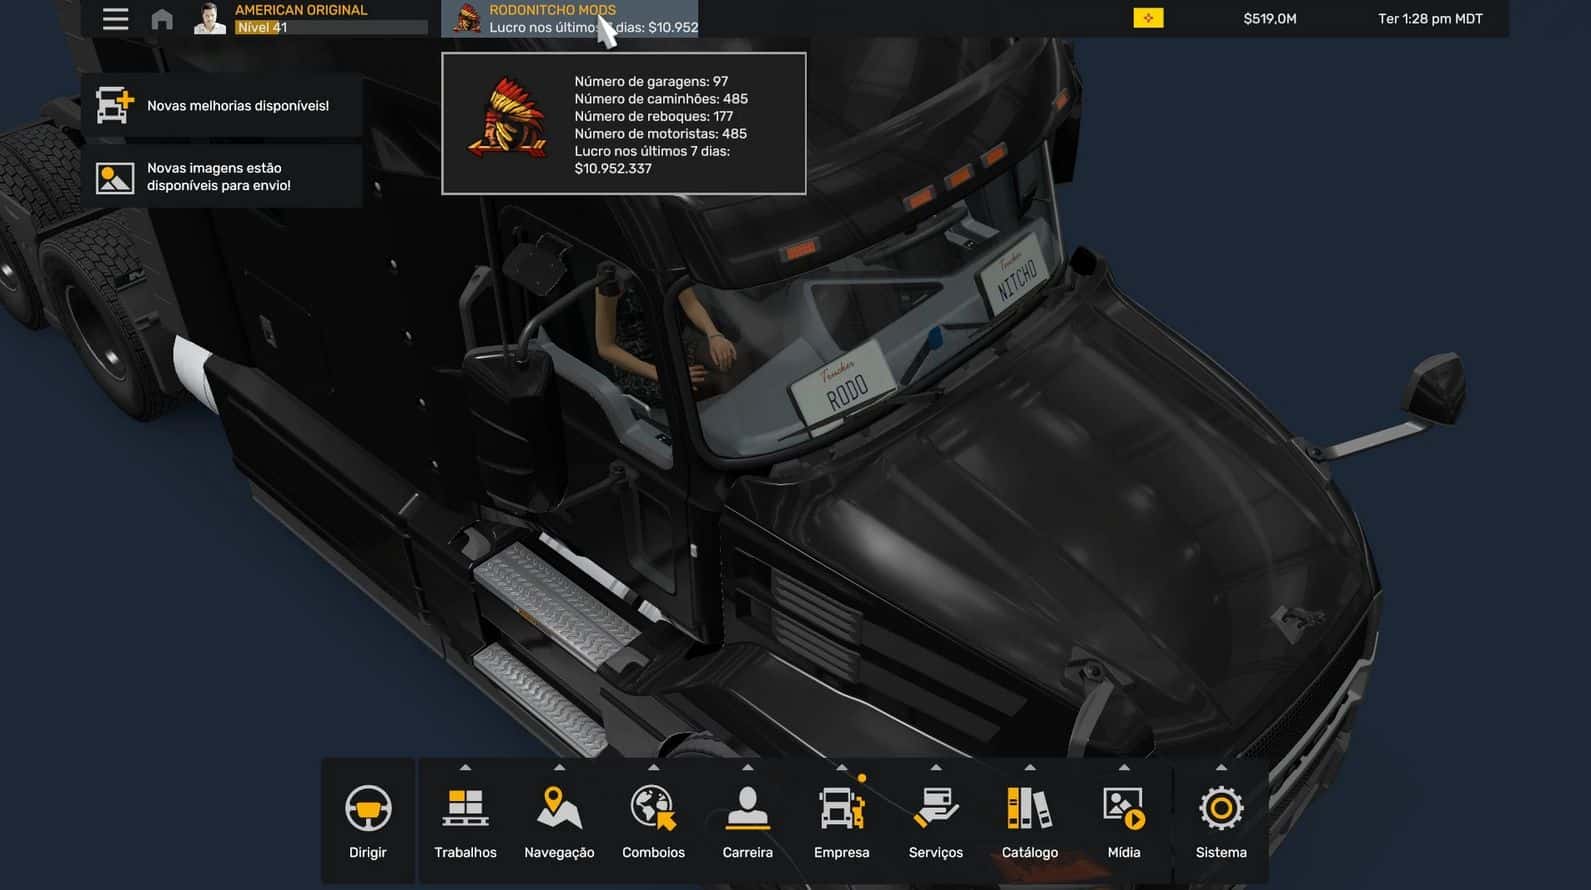Expand the arrow above Sistema
The image size is (1591, 890).
(x=1221, y=768)
